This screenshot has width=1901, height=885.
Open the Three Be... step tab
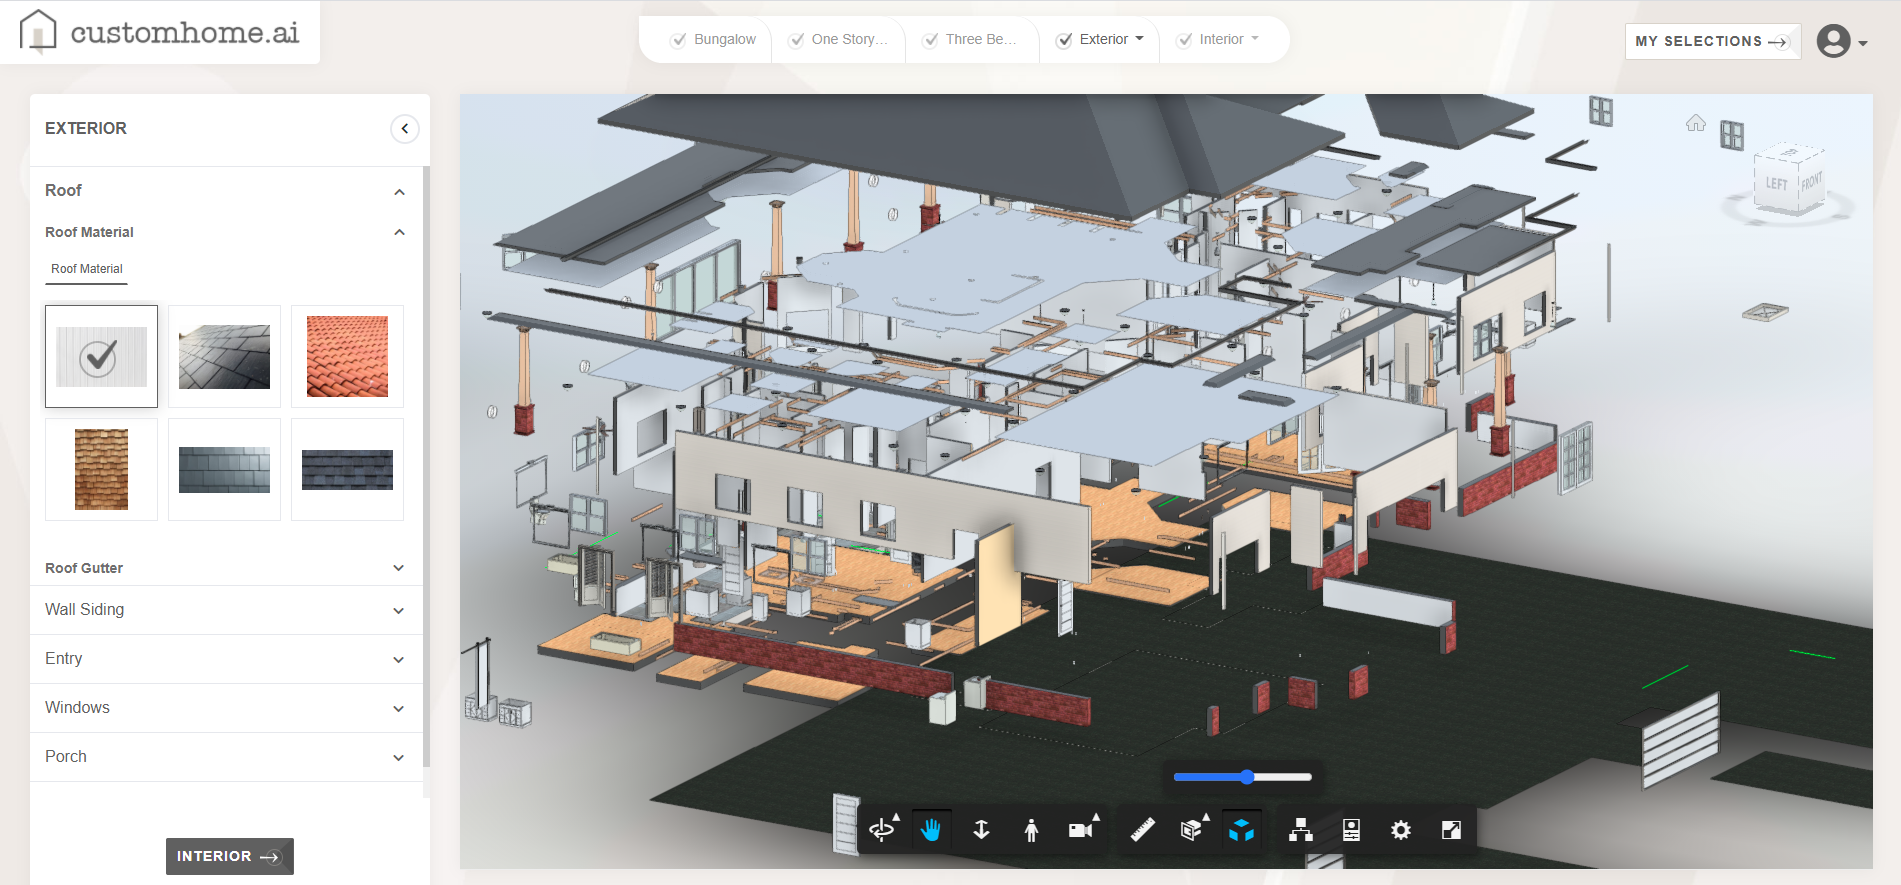click(981, 40)
